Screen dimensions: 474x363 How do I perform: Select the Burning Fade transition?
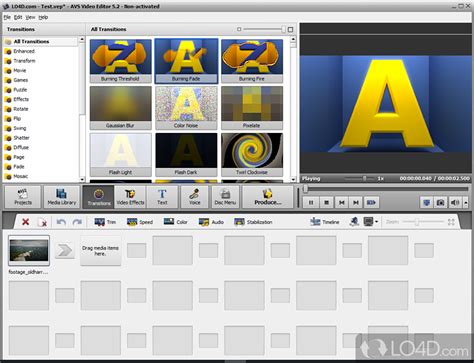(x=186, y=61)
